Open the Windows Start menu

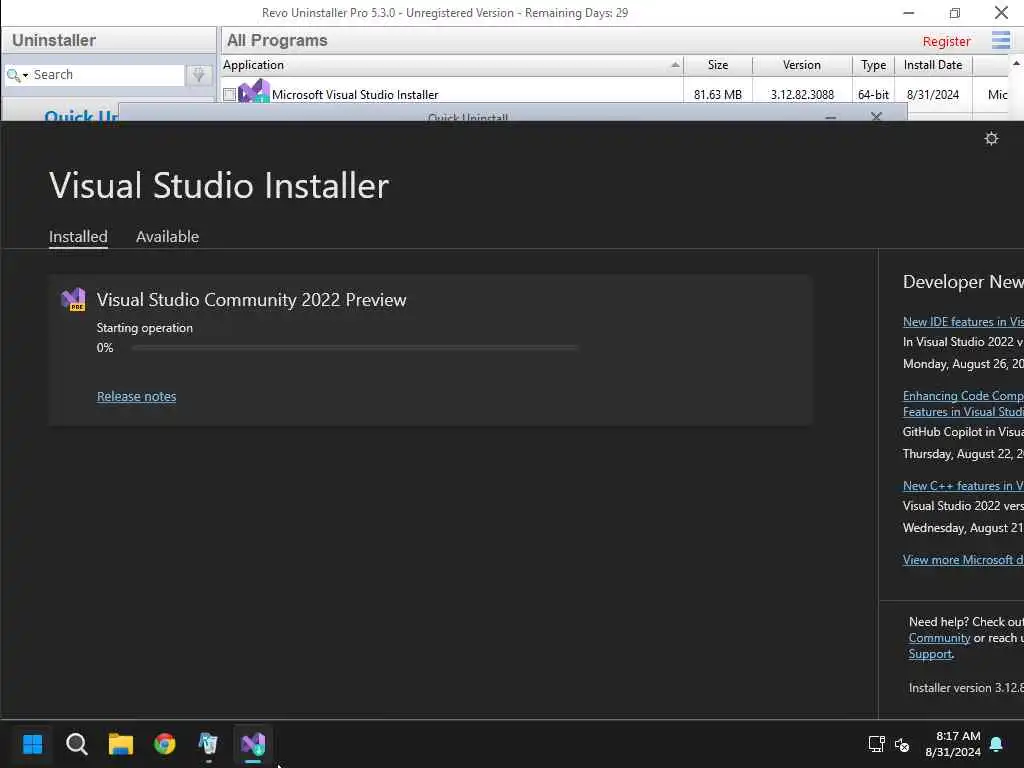coord(33,744)
